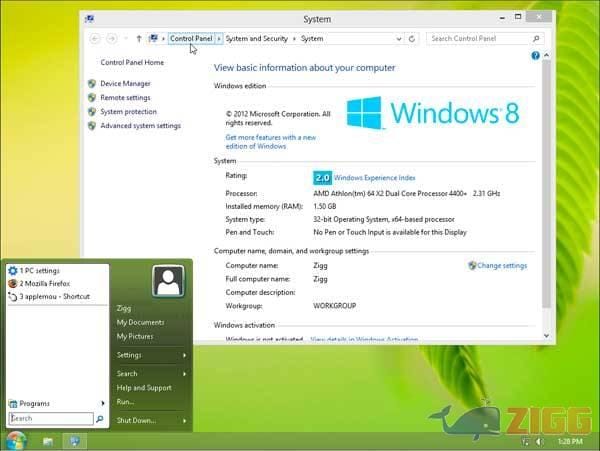600x451 pixels.
Task: Select Help and Support in Start menu
Action: click(x=144, y=388)
